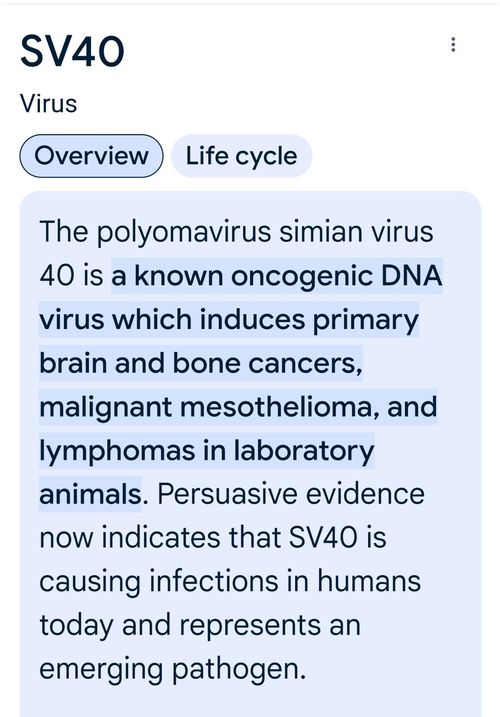Click the highlighted word 'animals'
The width and height of the screenshot is (500, 717).
click(x=90, y=495)
